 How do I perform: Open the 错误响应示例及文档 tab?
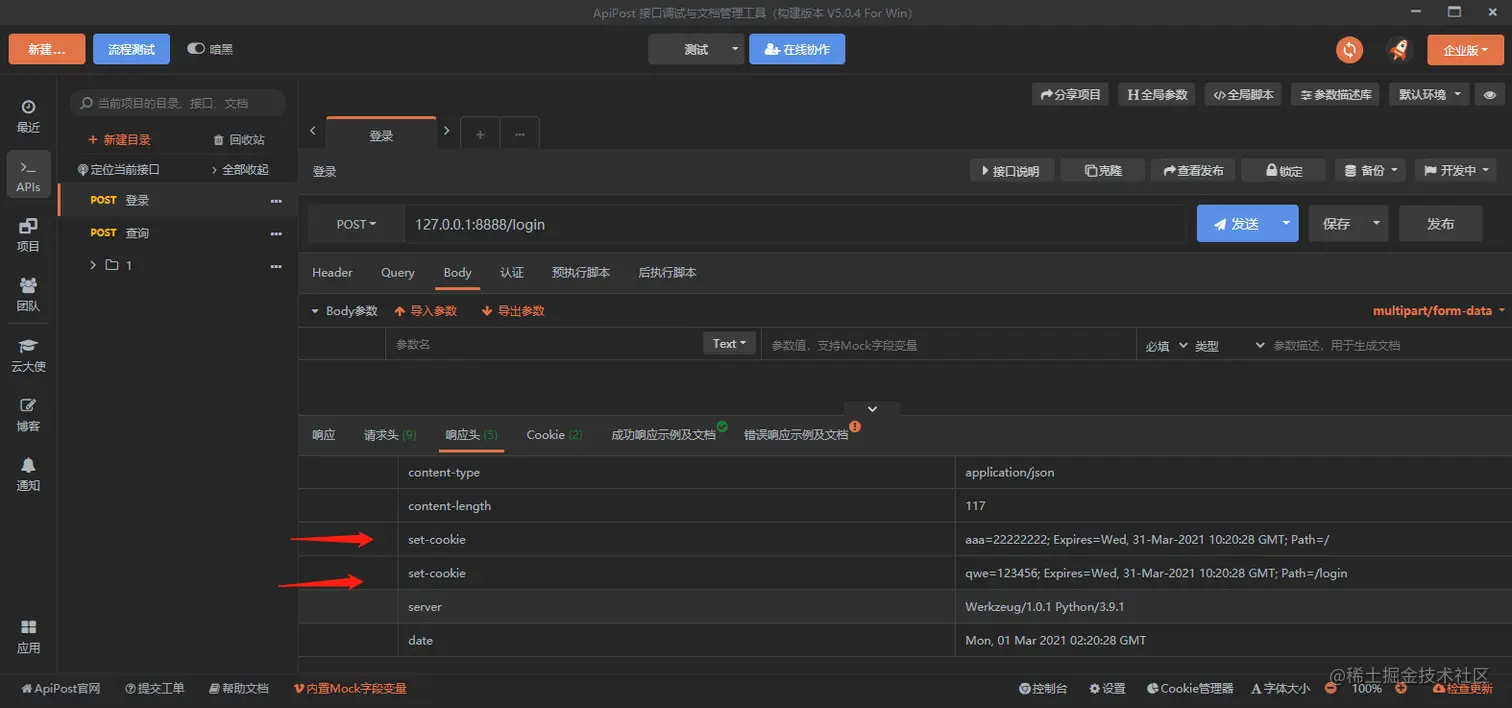[x=797, y=435]
